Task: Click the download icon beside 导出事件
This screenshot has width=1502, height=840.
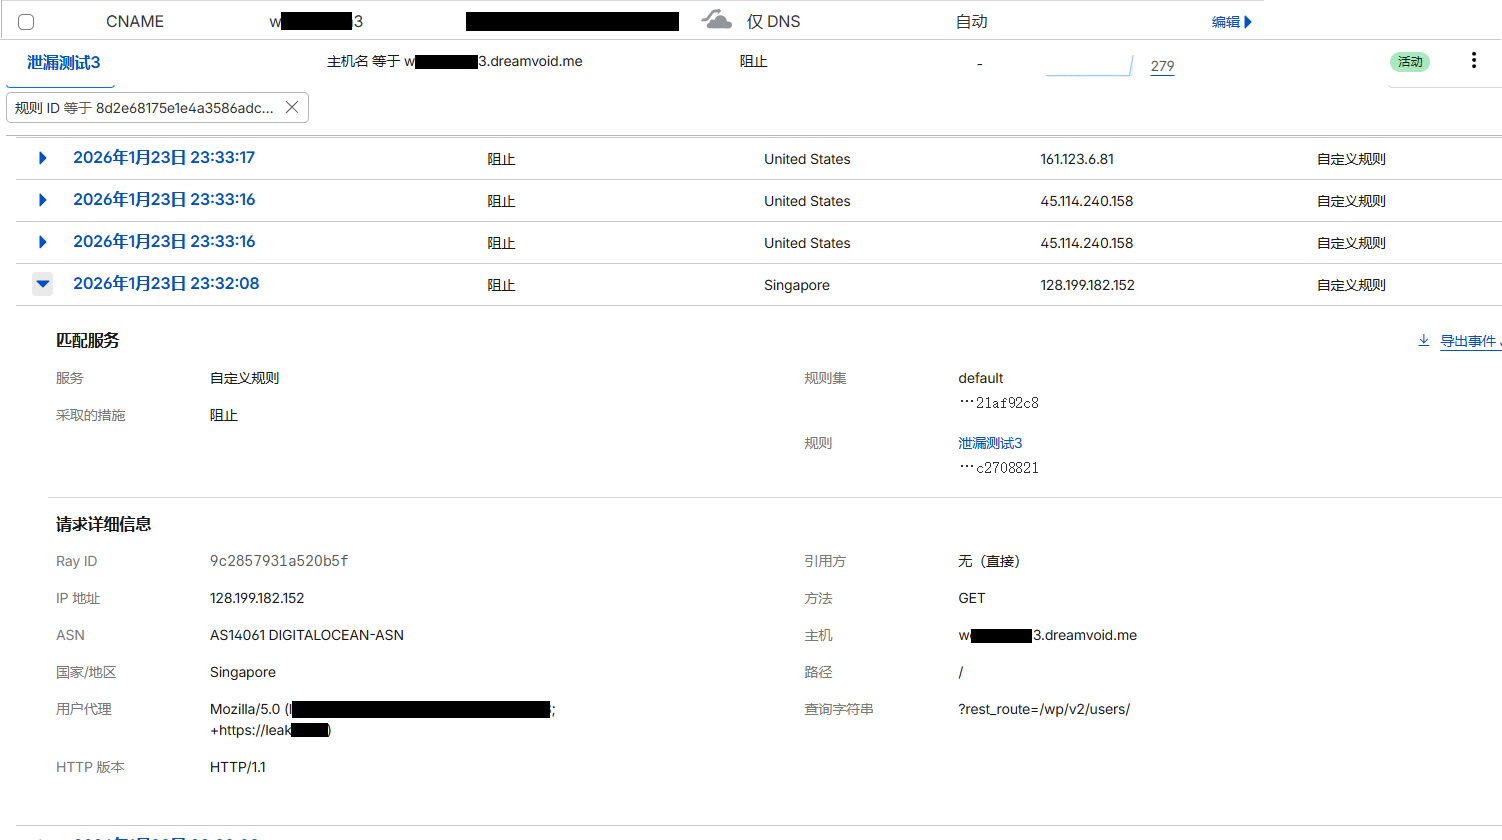Action: tap(1423, 341)
